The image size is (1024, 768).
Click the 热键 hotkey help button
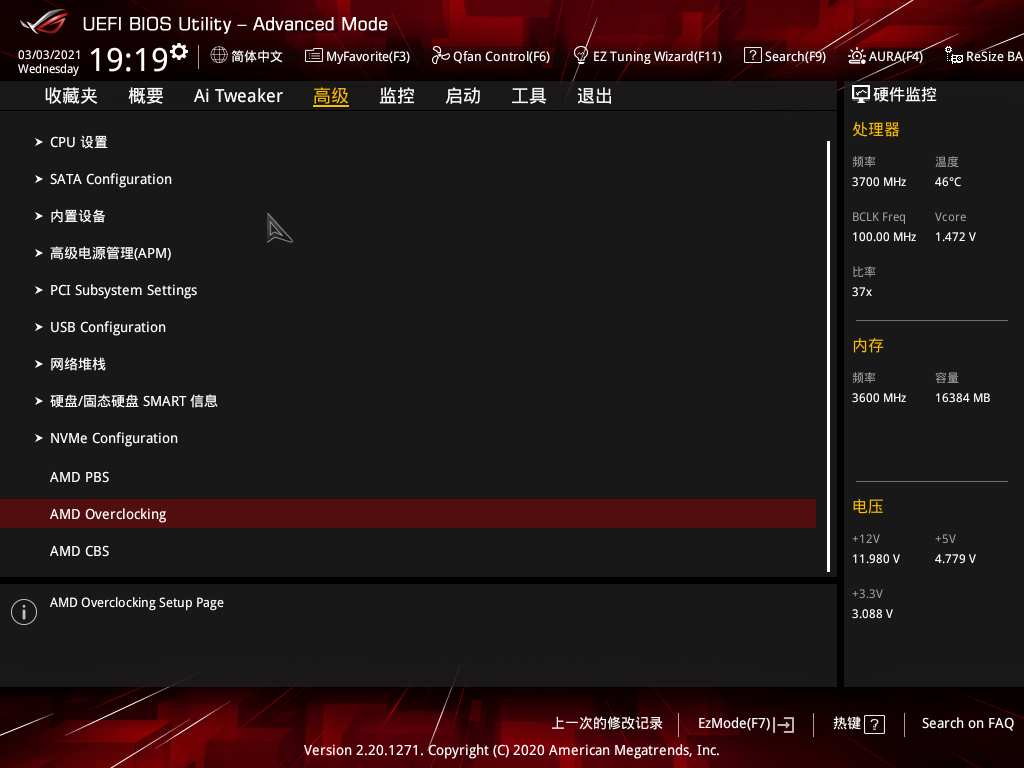pyautogui.click(x=857, y=723)
